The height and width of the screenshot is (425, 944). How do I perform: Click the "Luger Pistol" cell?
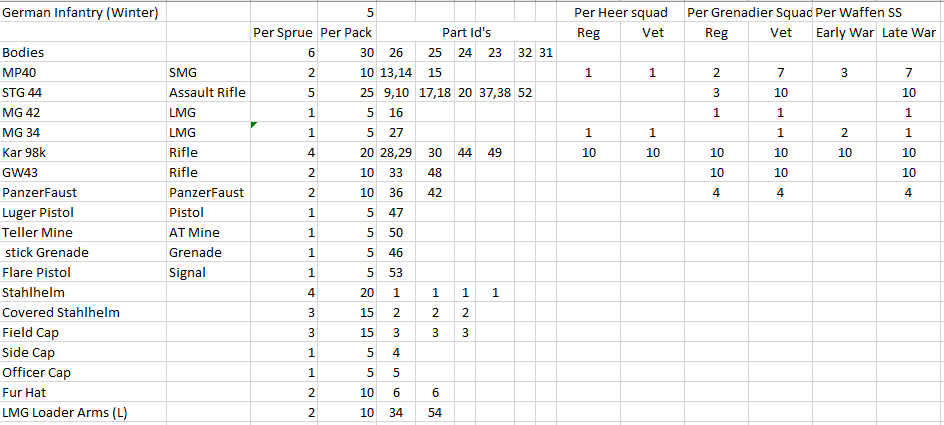coord(82,212)
